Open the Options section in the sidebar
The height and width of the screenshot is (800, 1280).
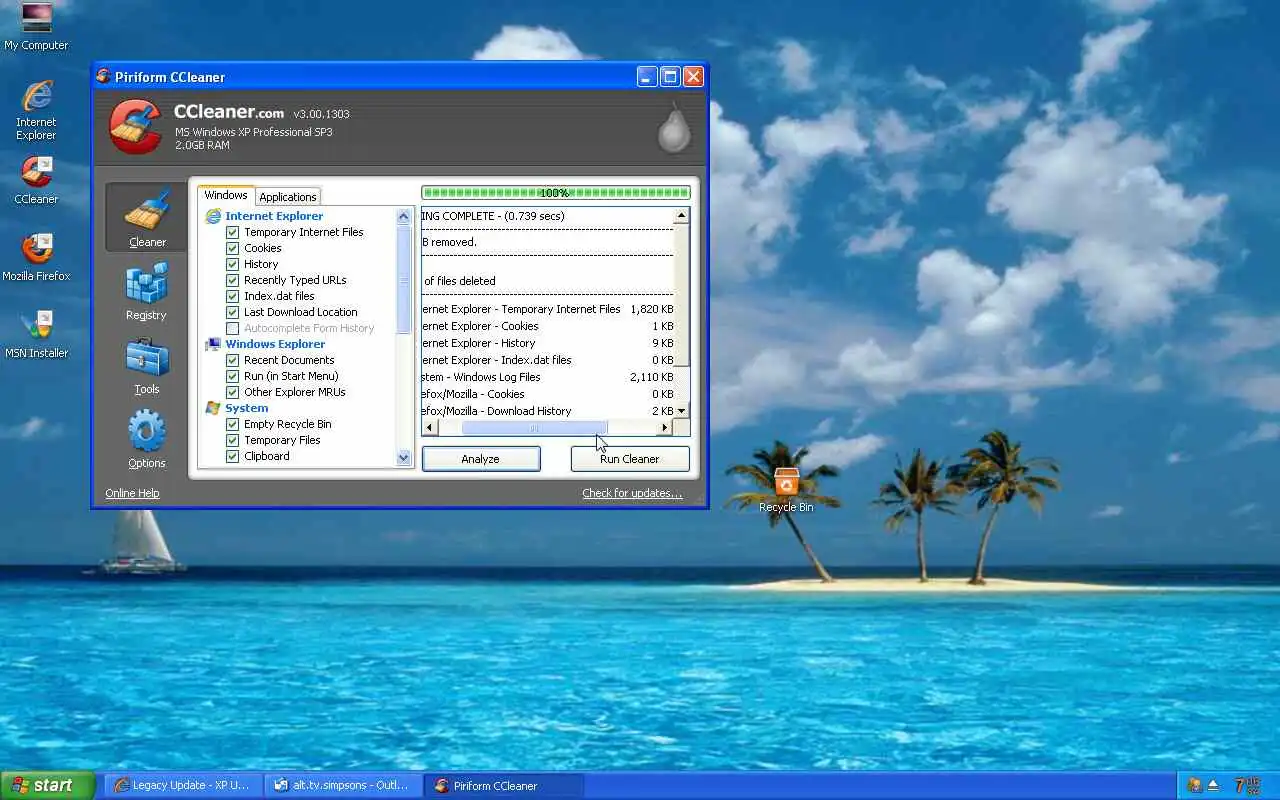point(147,440)
